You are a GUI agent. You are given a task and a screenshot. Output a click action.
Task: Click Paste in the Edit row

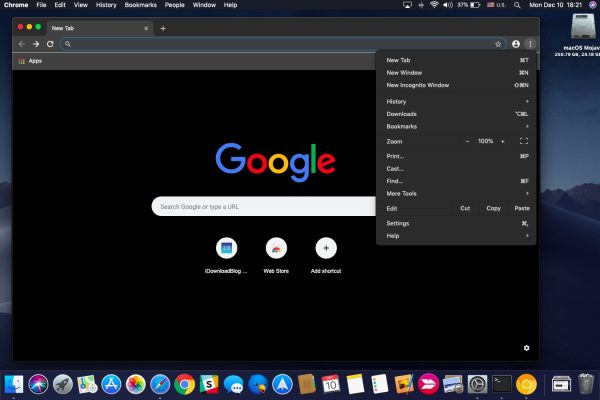click(x=522, y=208)
